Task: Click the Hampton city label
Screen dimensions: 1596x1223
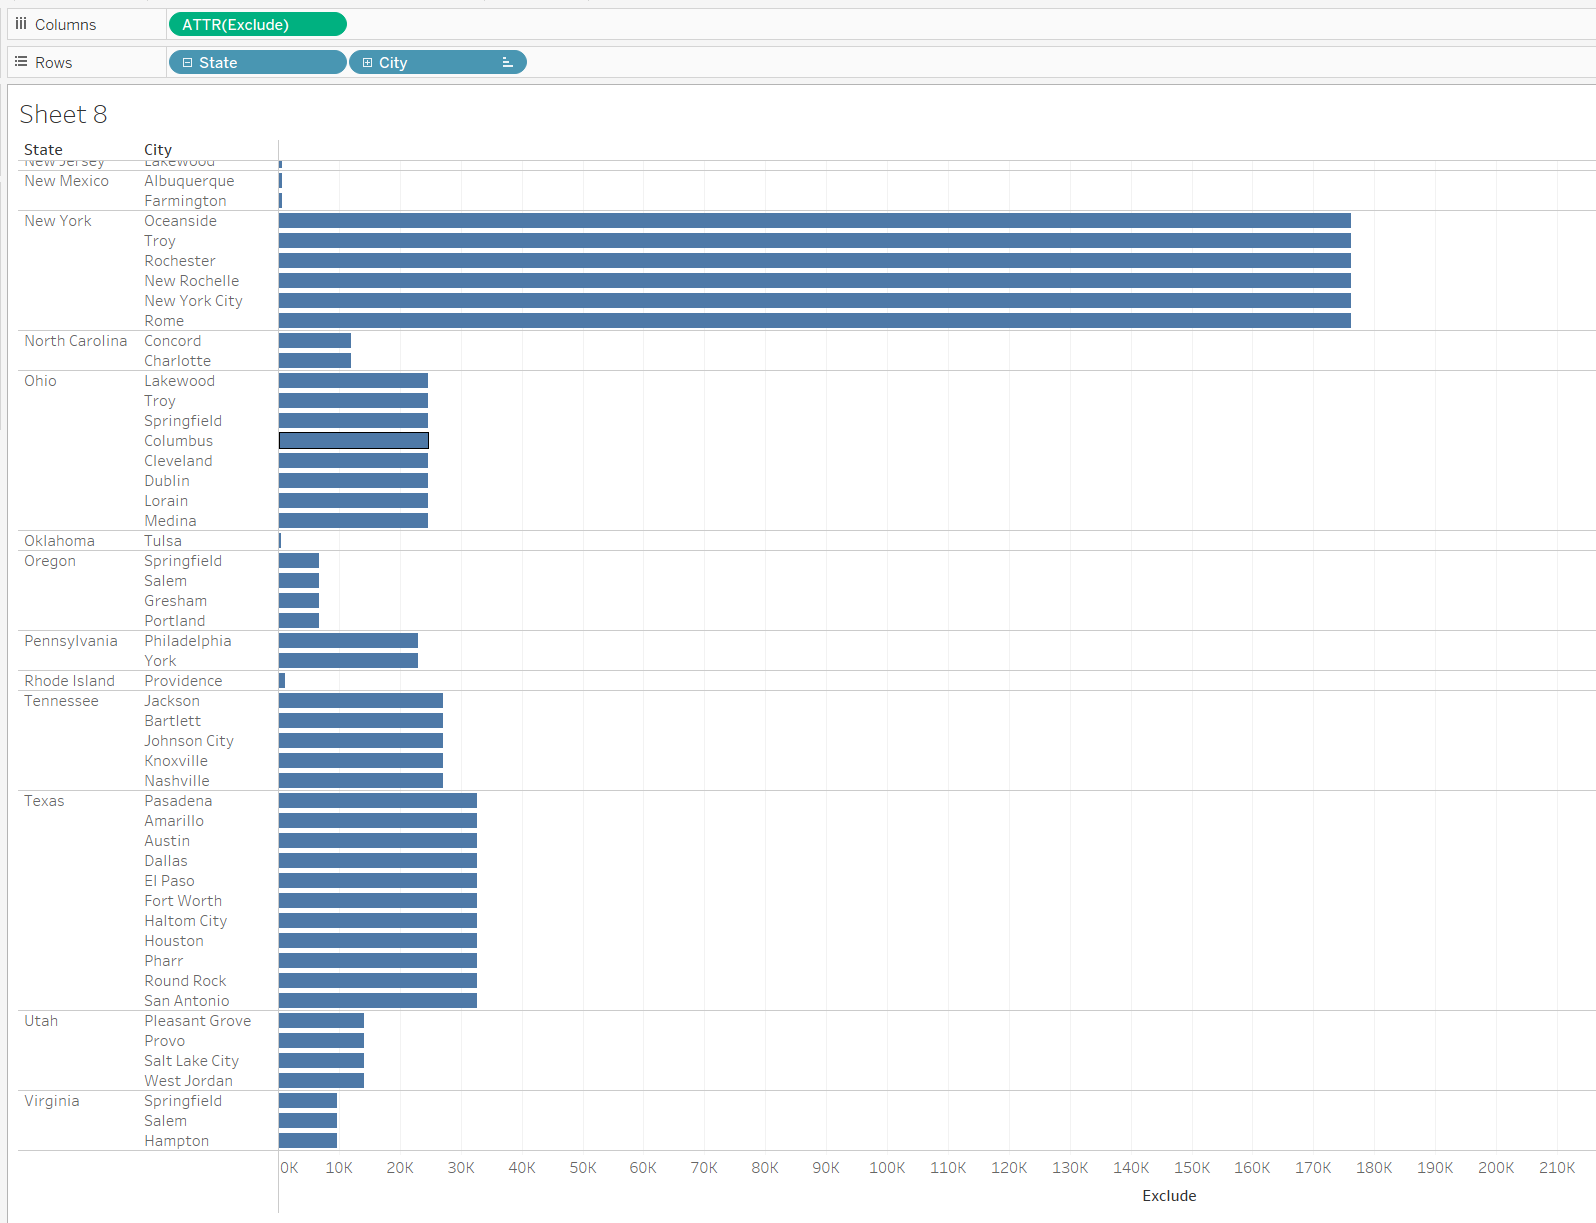Action: [x=176, y=1141]
